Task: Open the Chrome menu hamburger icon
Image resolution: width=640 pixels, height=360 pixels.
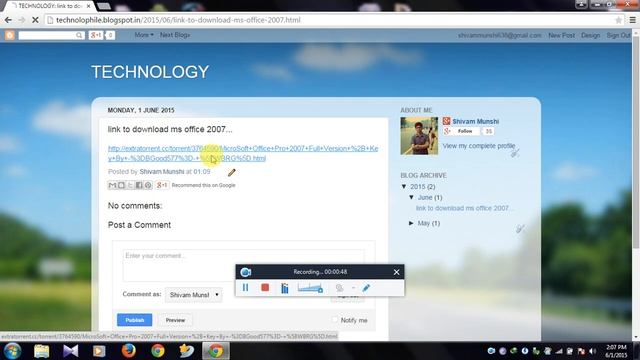Action: (632, 20)
